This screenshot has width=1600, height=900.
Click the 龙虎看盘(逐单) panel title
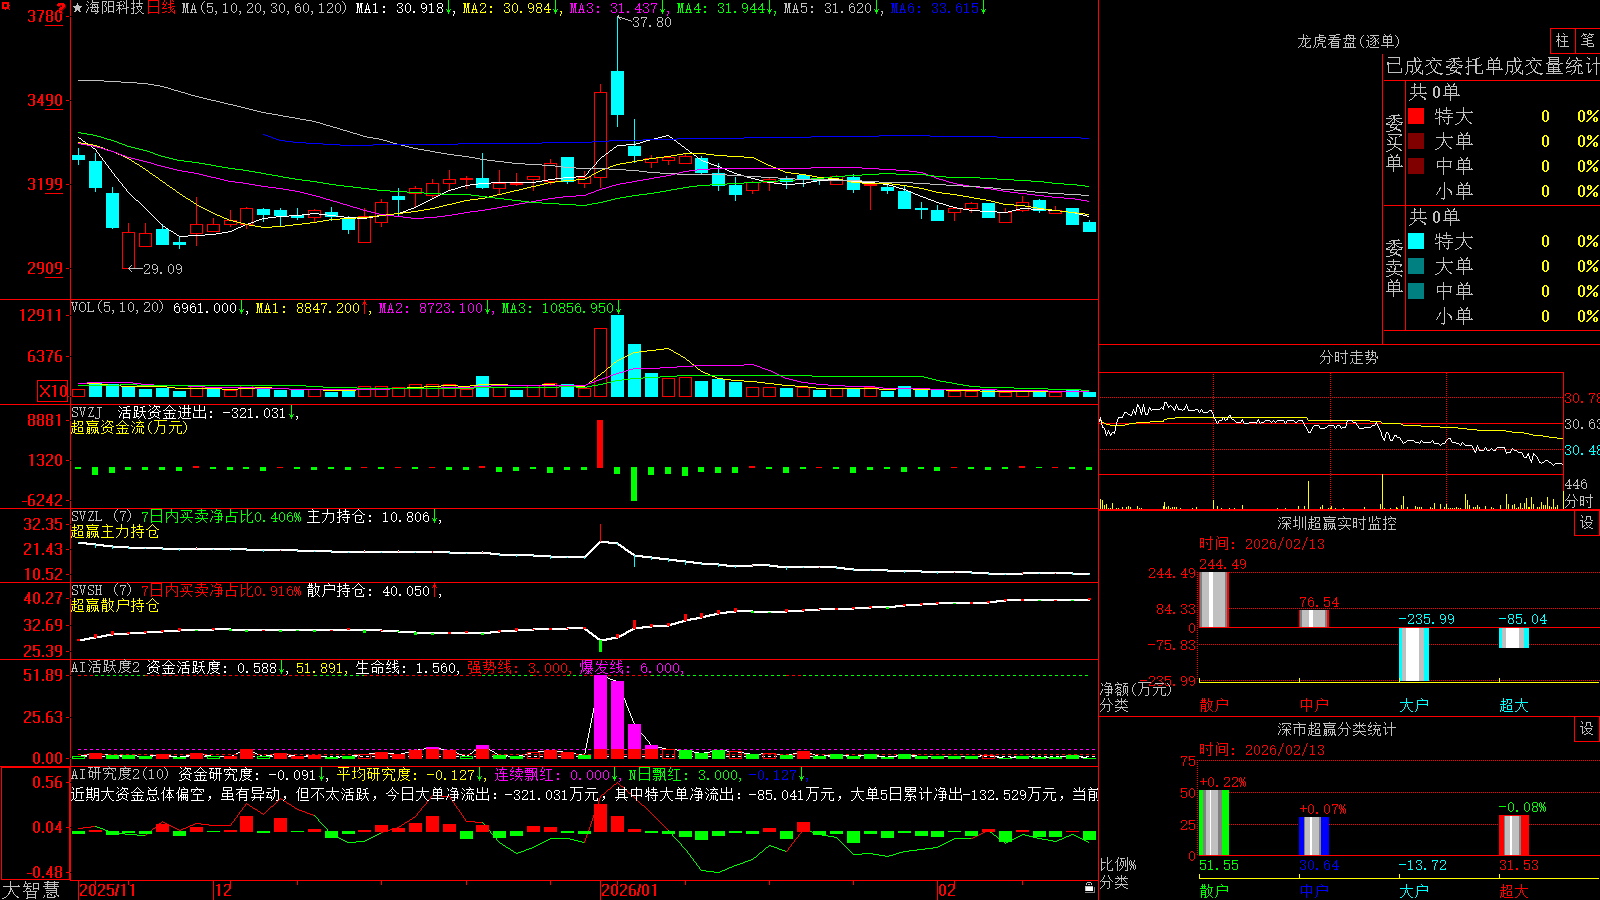[x=1349, y=41]
